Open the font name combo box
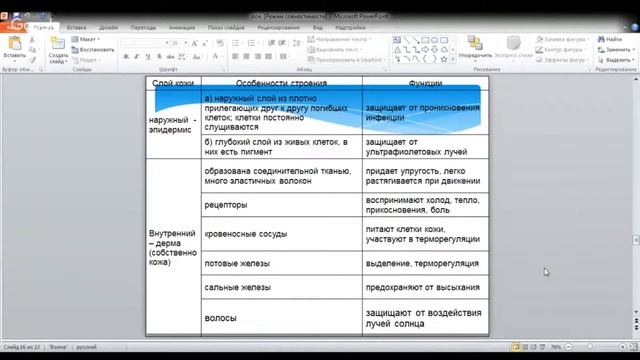Image resolution: width=640 pixels, height=360 pixels. pyautogui.click(x=145, y=43)
